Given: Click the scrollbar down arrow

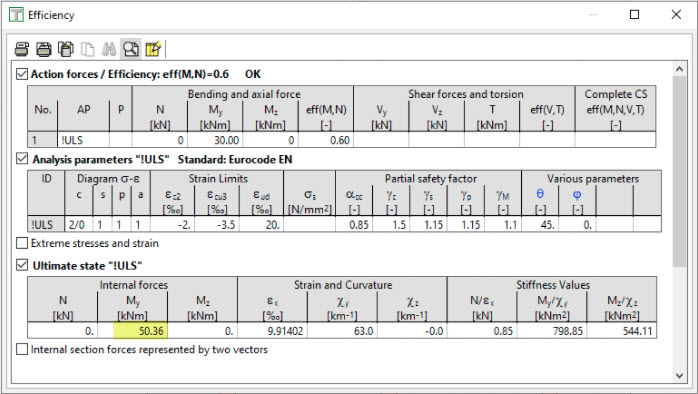Looking at the screenshot, I should pyautogui.click(x=679, y=376).
